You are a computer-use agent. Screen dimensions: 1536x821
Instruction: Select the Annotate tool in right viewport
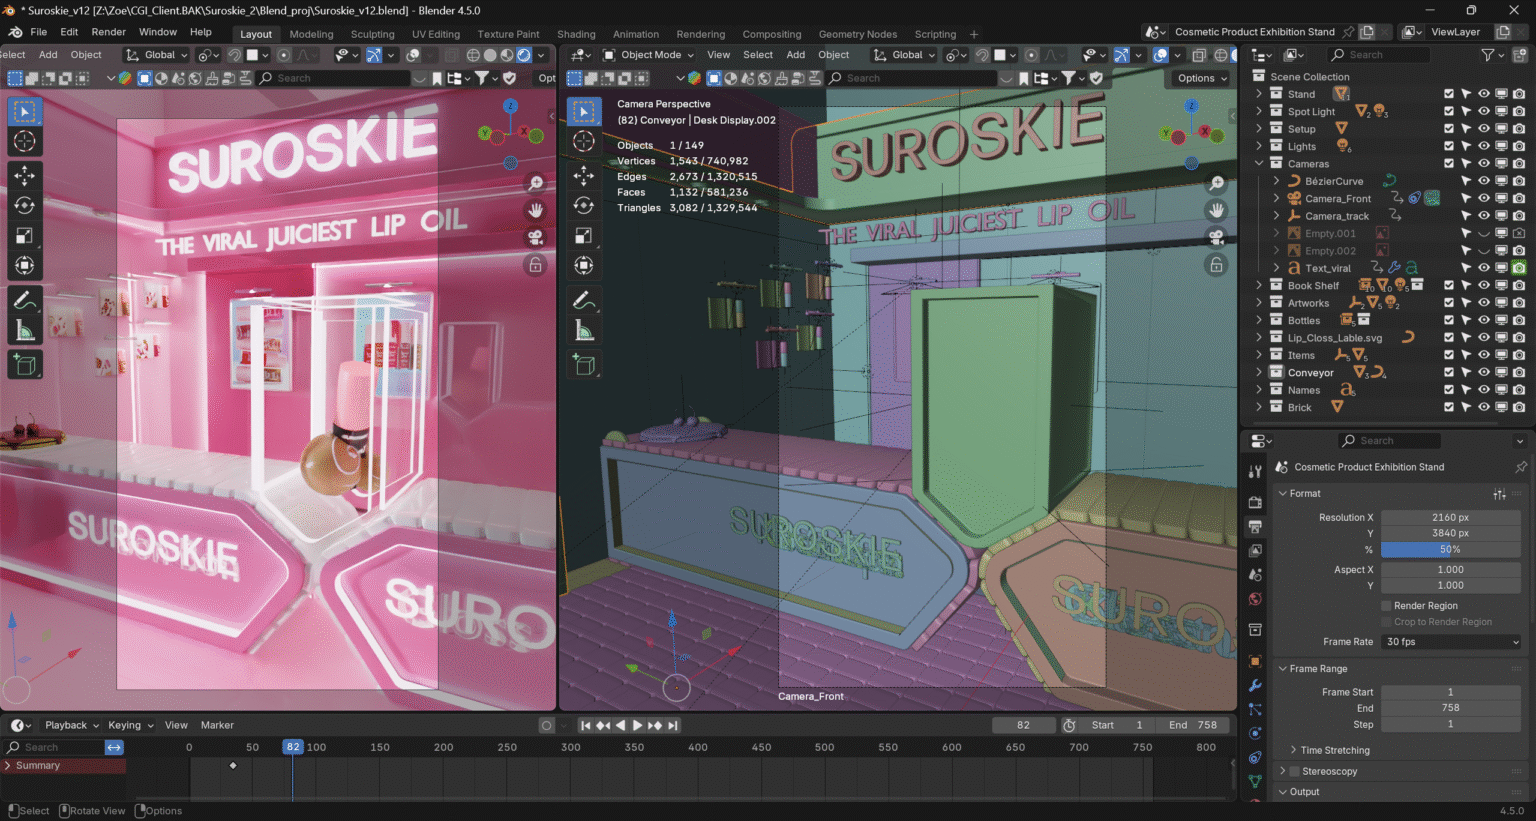click(x=584, y=300)
